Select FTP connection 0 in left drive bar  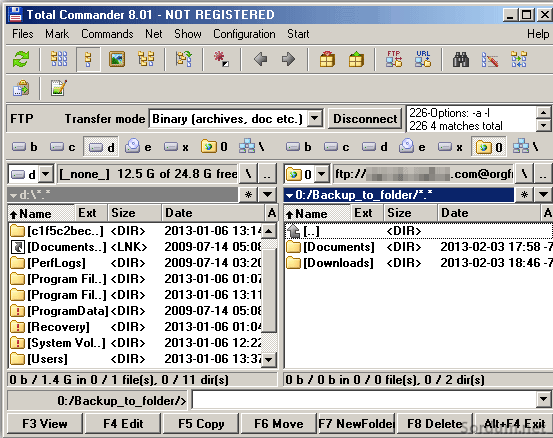(x=214, y=147)
